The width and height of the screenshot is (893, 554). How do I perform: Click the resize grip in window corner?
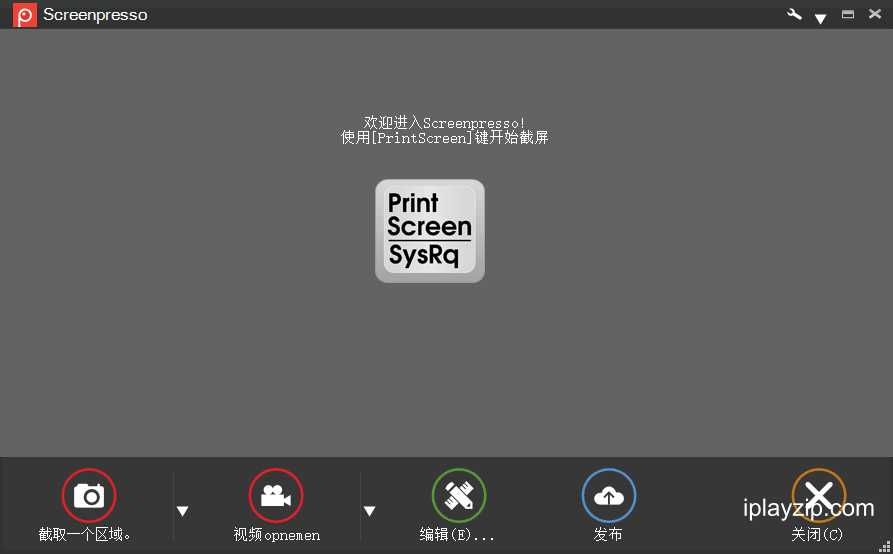tap(885, 547)
